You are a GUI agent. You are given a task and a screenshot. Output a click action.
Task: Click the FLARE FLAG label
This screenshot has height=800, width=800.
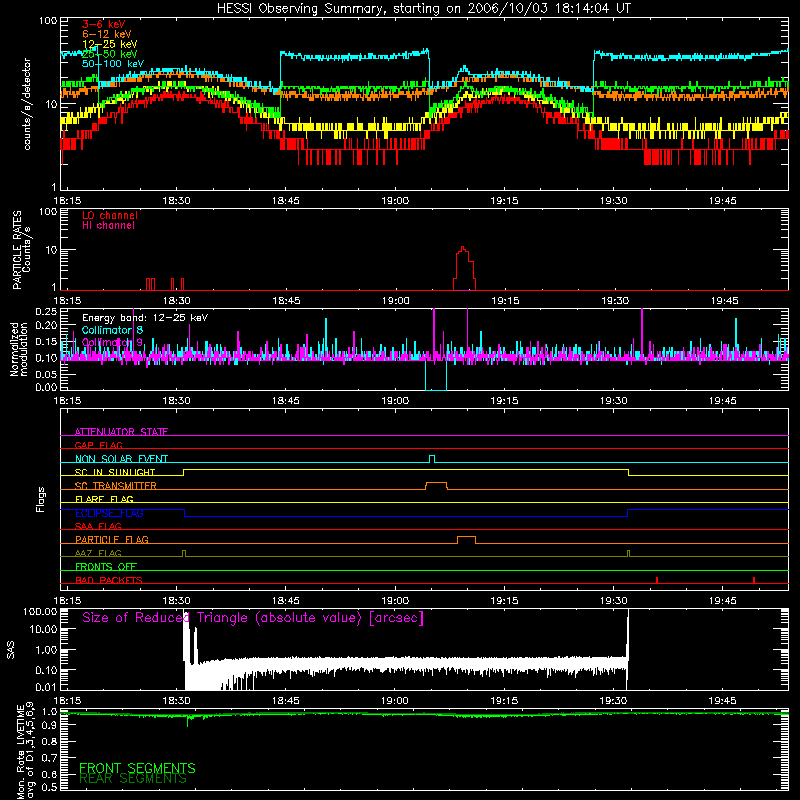[x=104, y=499]
